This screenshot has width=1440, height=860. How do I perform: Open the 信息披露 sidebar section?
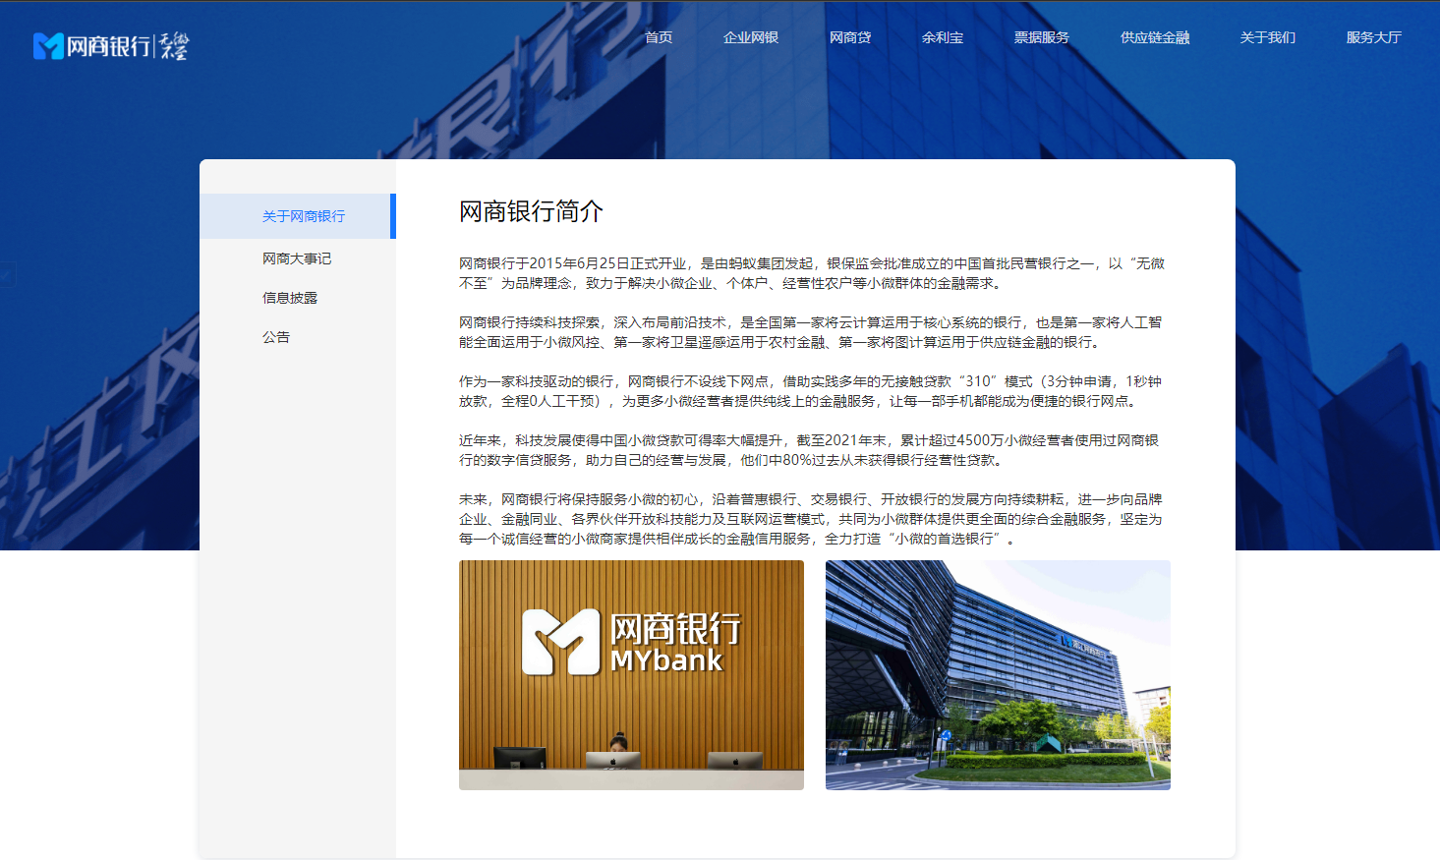289,298
